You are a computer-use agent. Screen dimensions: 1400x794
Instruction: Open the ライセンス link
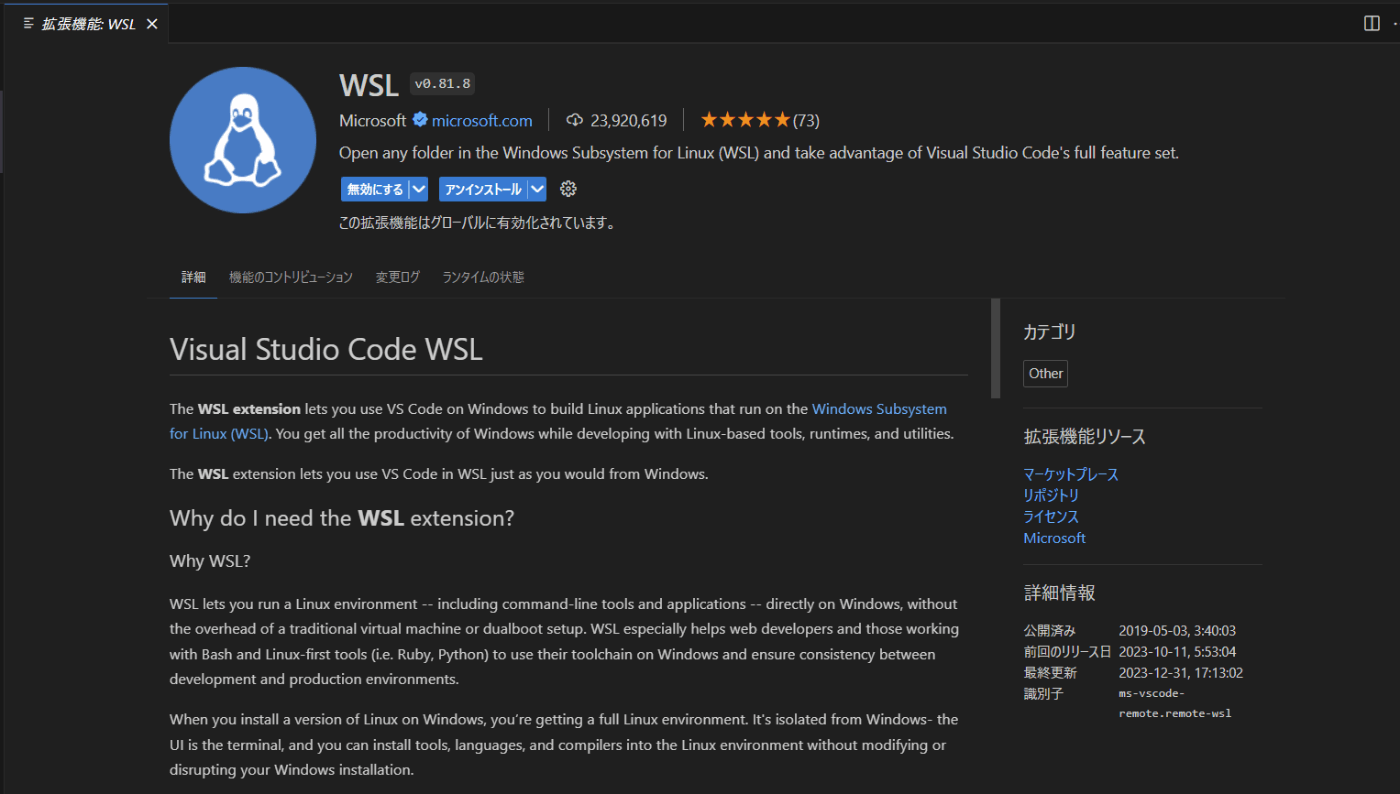1051,516
